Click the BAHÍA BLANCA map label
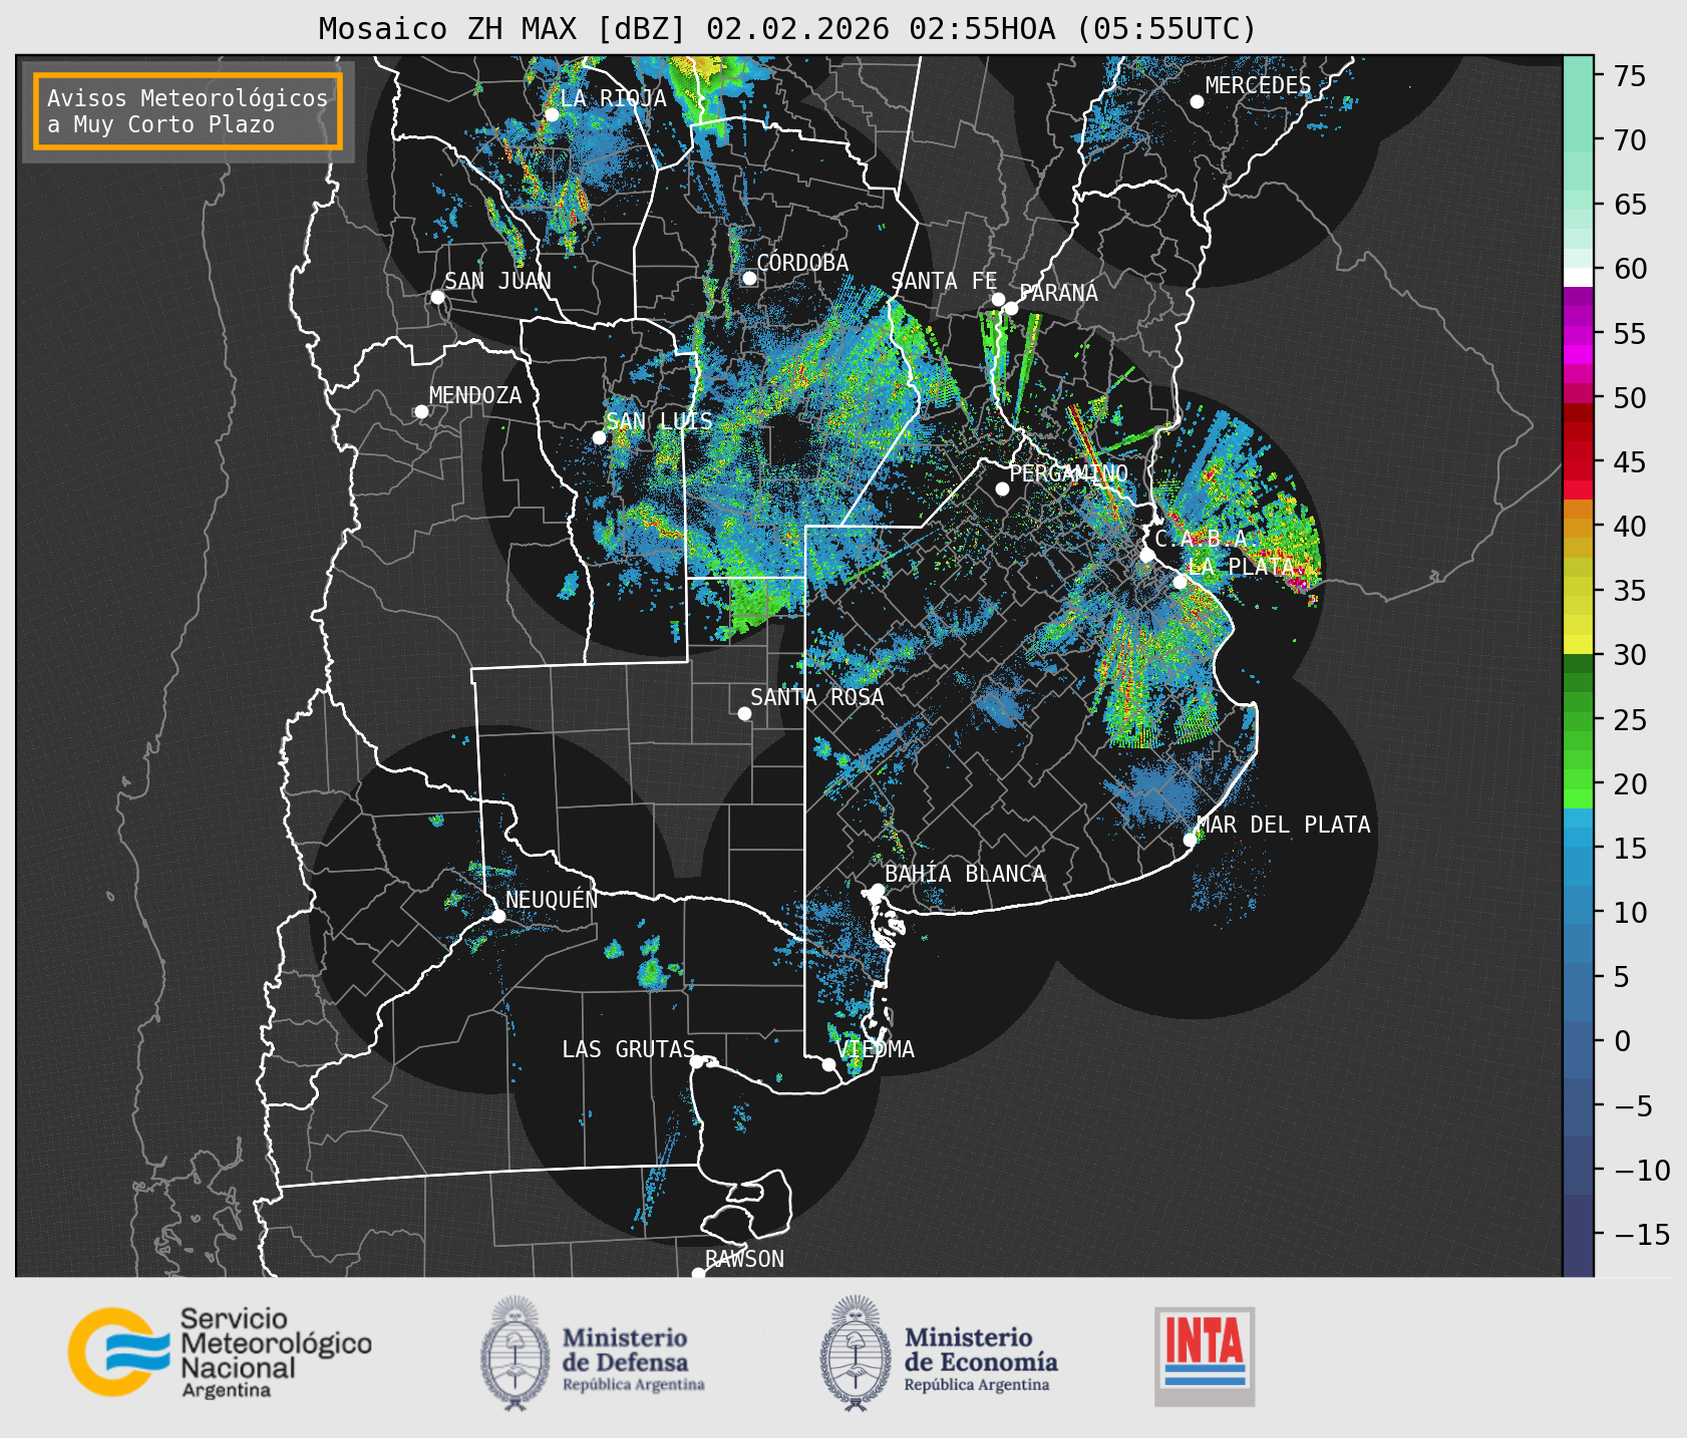 (965, 874)
